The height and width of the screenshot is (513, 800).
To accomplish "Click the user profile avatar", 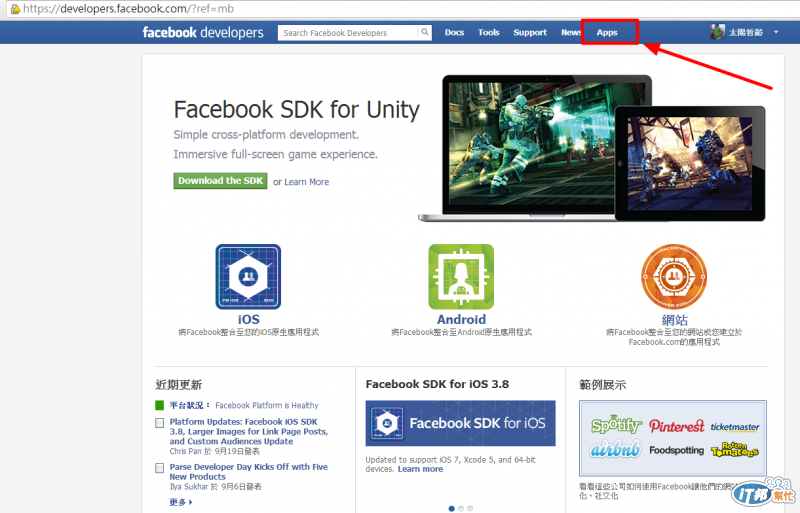I will click(x=717, y=32).
